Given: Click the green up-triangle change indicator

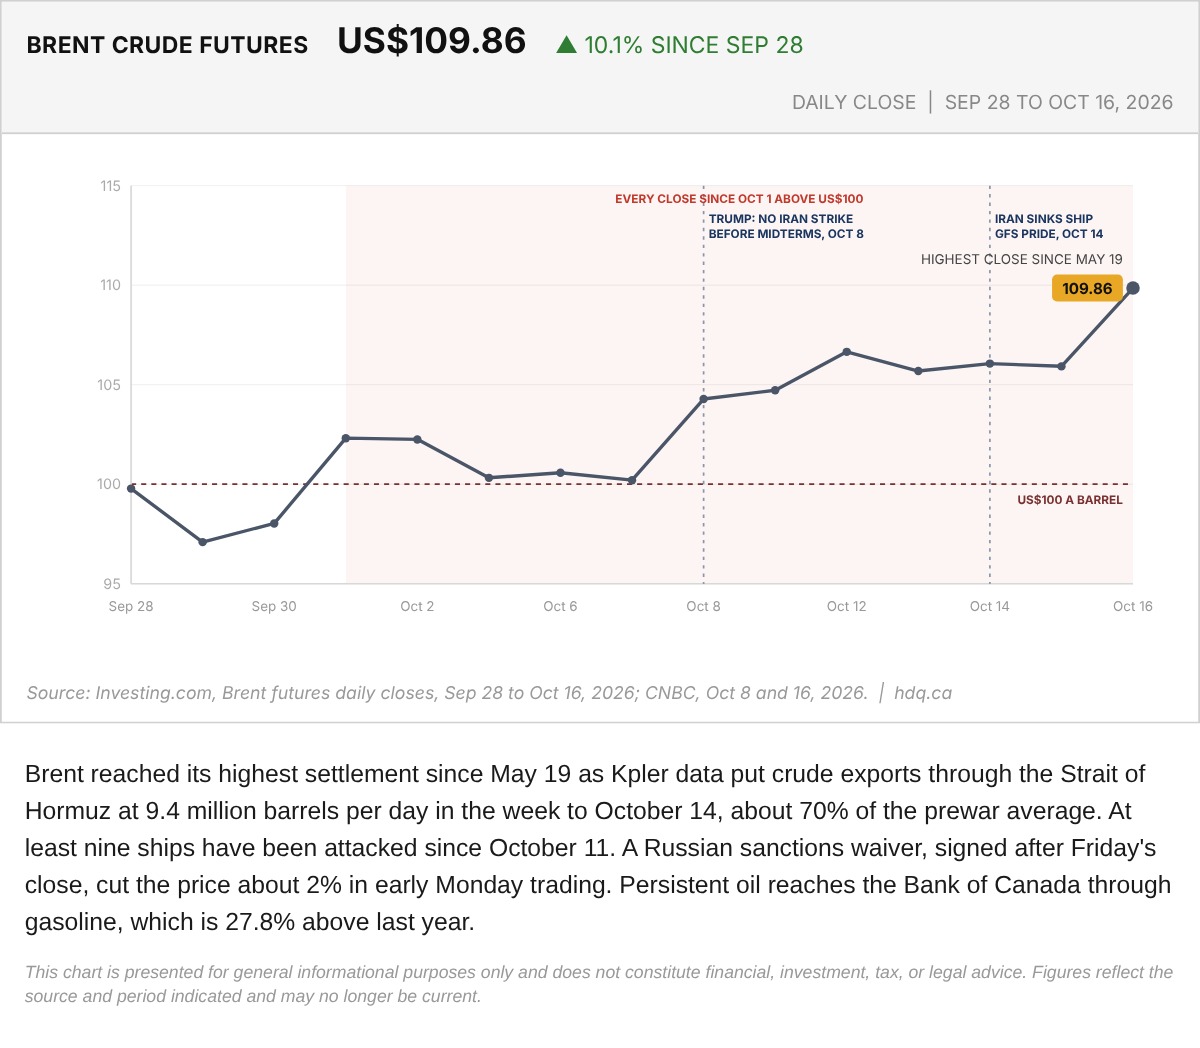Looking at the screenshot, I should [566, 45].
